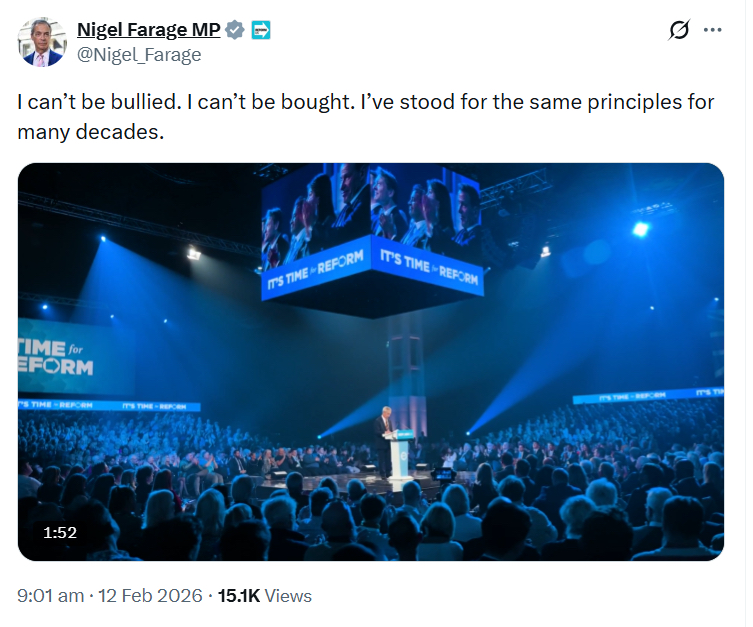Open the three-dot more options menu
Image resolution: width=753 pixels, height=627 pixels.
tap(713, 30)
